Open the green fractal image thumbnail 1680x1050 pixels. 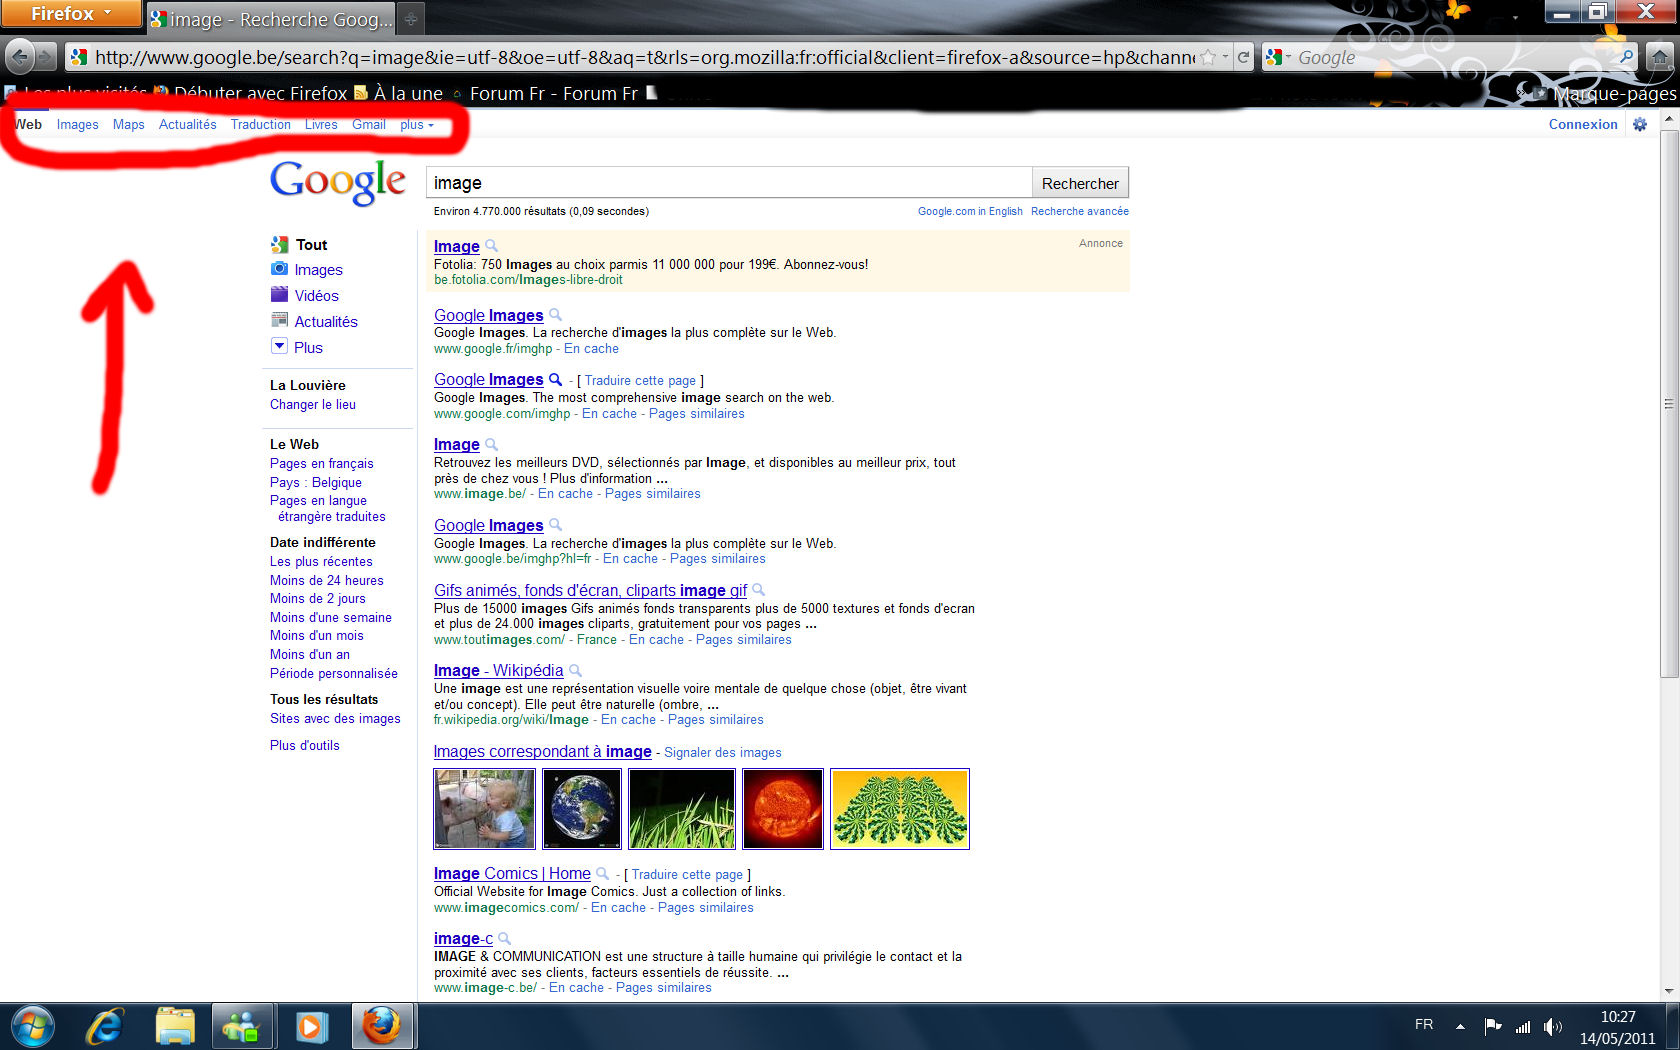coord(900,809)
